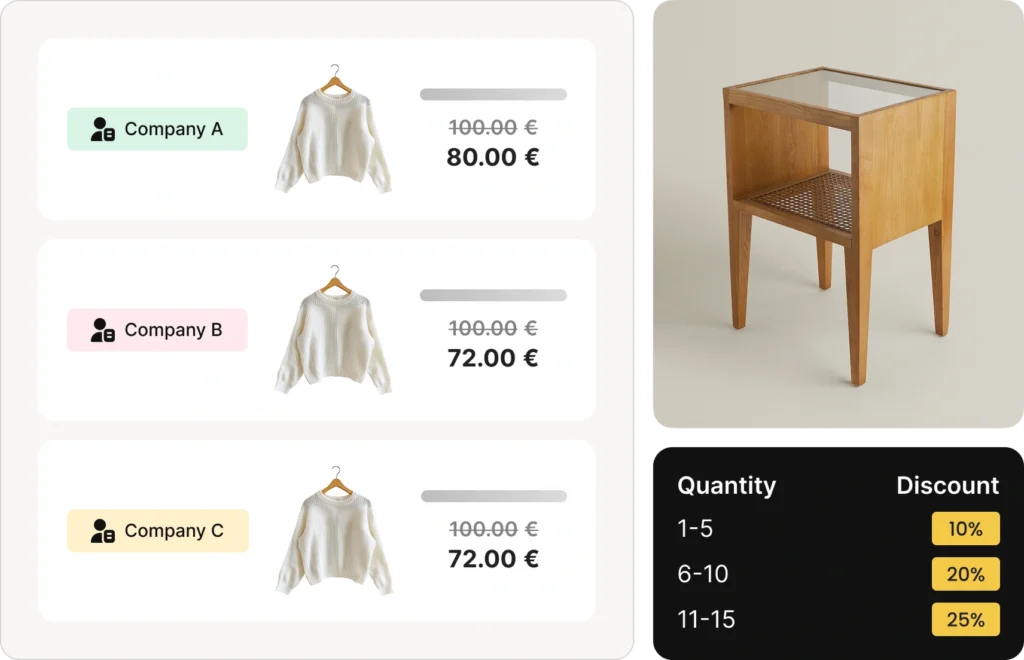The height and width of the screenshot is (660, 1024).
Task: Click the 80.00 € discounted price
Action: 493,158
